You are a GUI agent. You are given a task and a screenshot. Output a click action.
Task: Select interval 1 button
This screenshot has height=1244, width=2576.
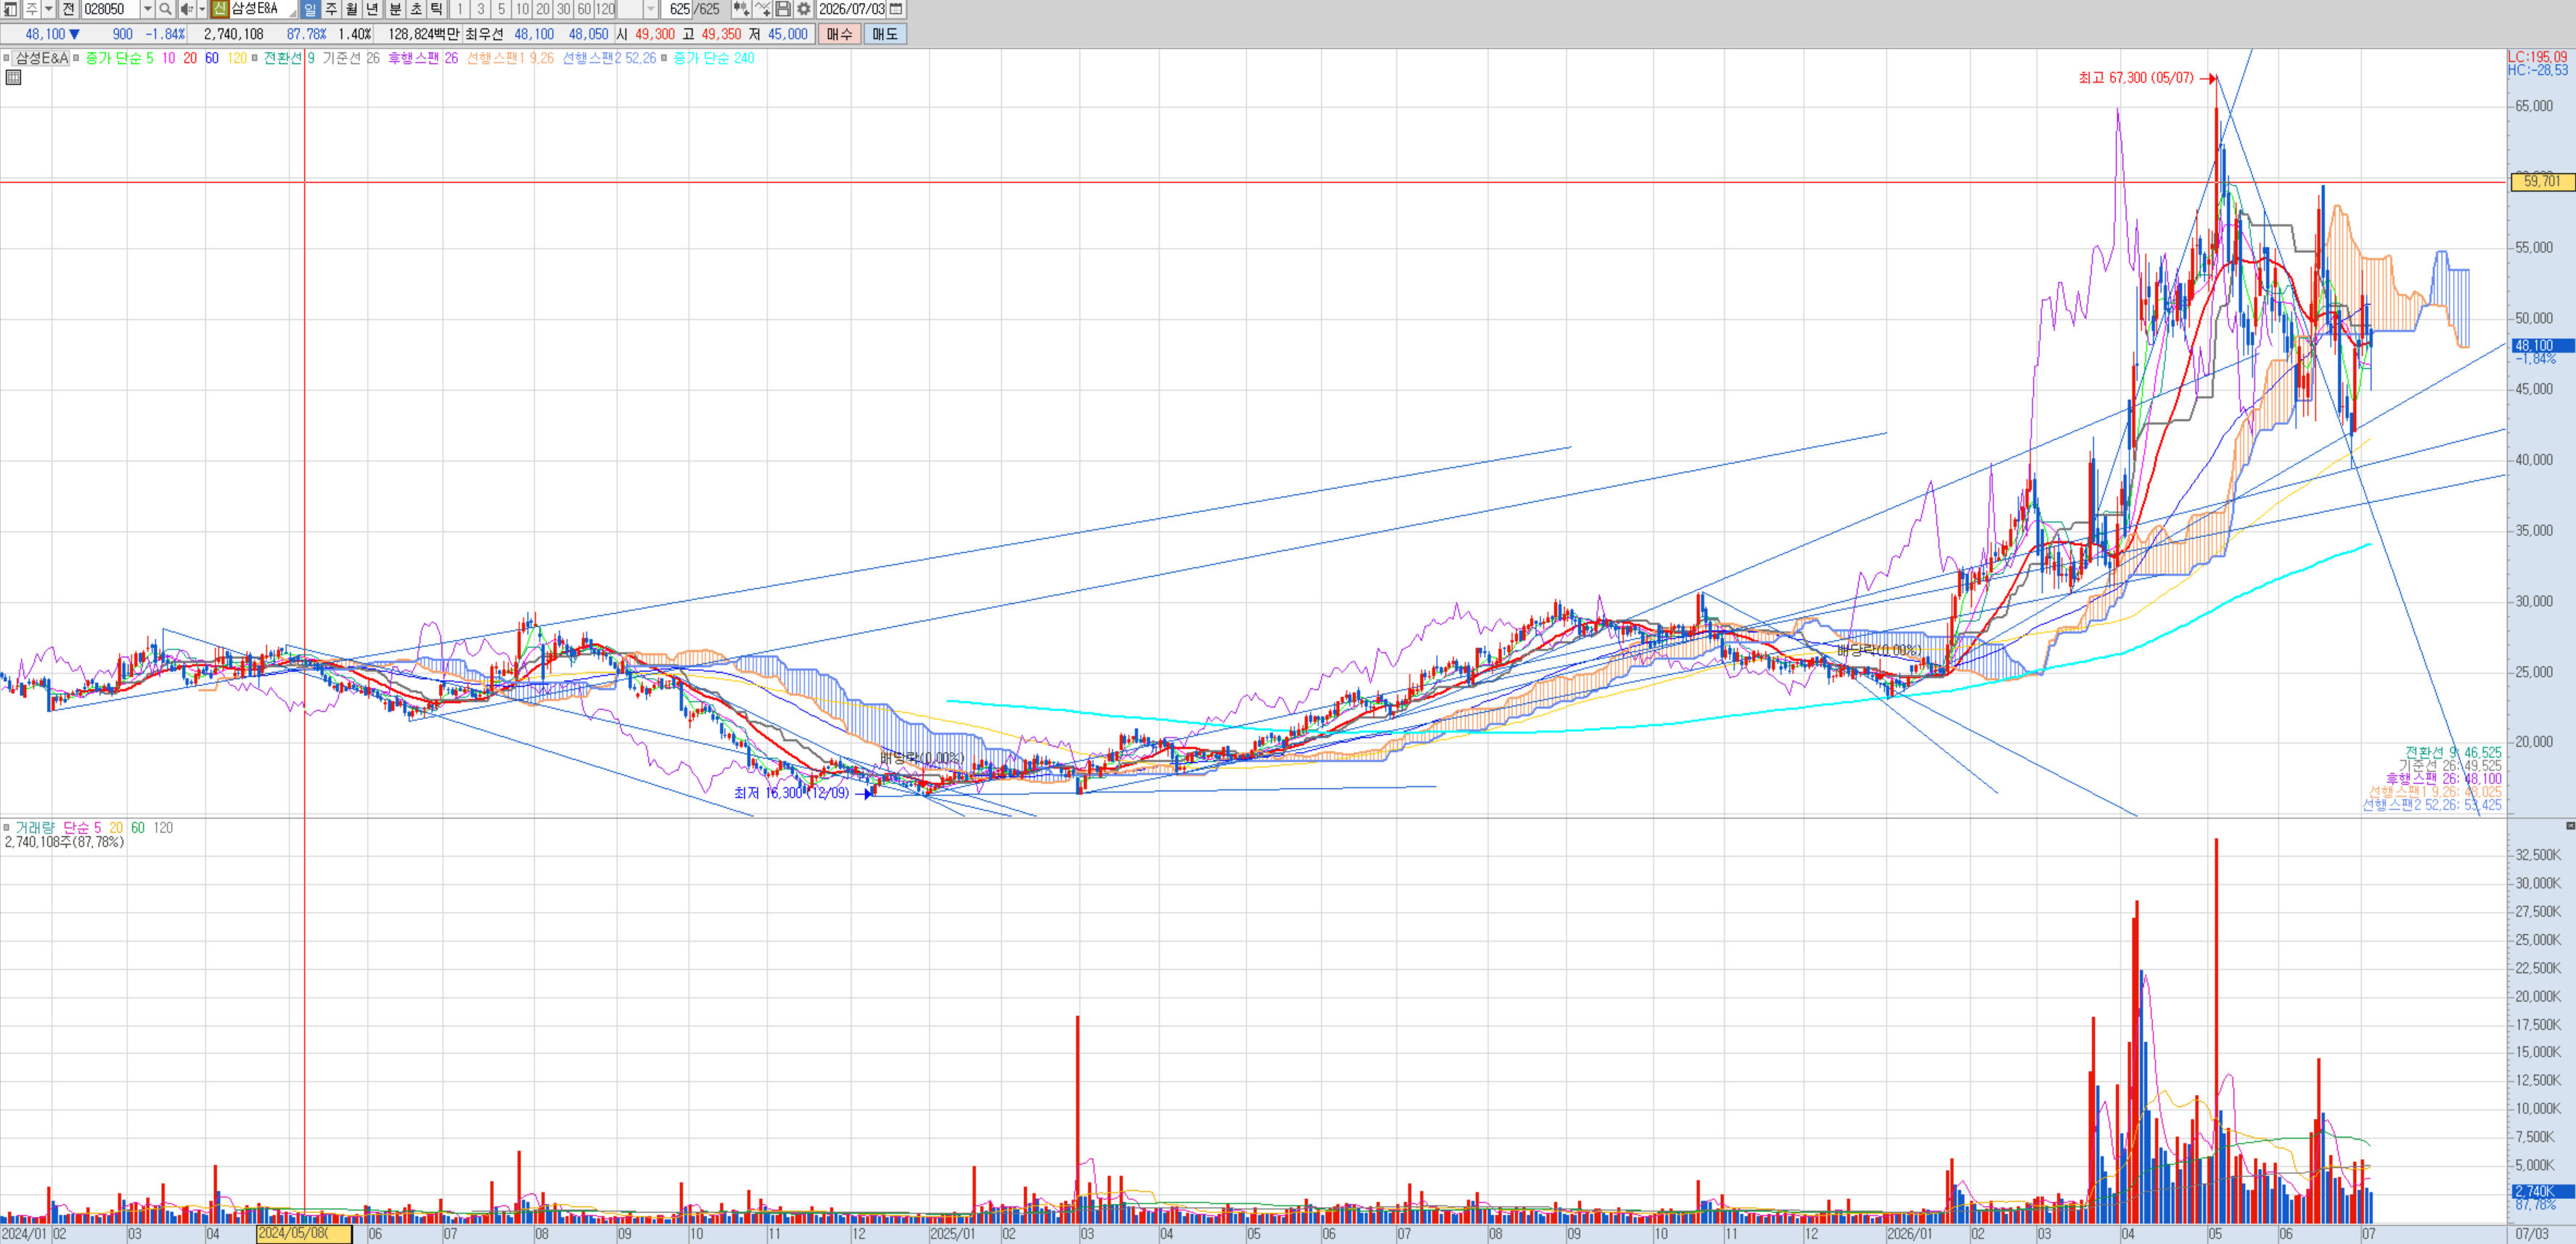tap(459, 9)
